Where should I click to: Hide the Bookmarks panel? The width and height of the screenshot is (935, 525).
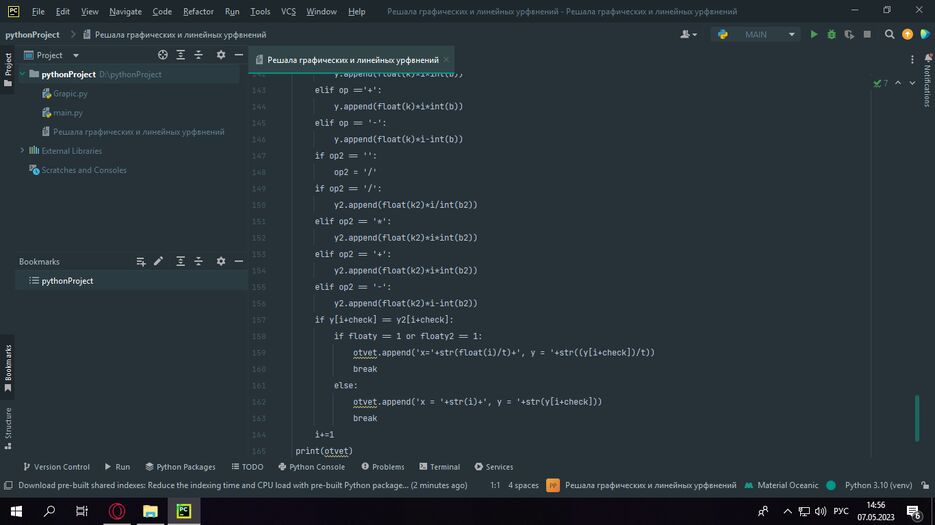pos(239,261)
